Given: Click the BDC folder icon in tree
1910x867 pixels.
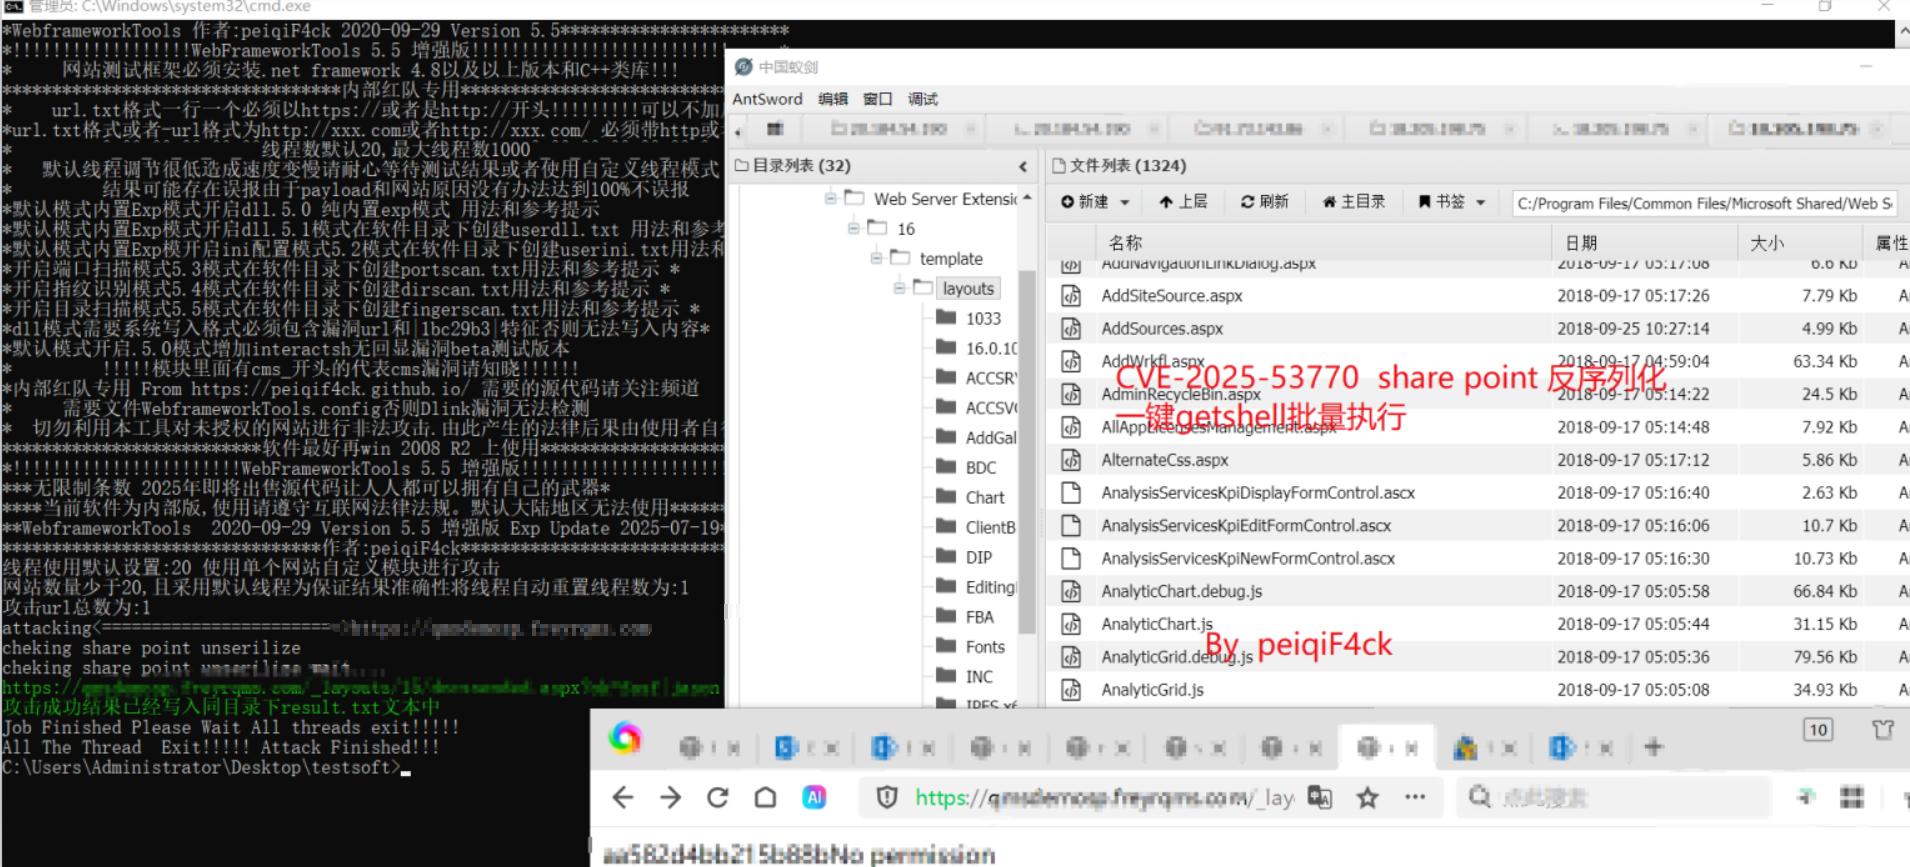Looking at the screenshot, I should click(x=946, y=467).
